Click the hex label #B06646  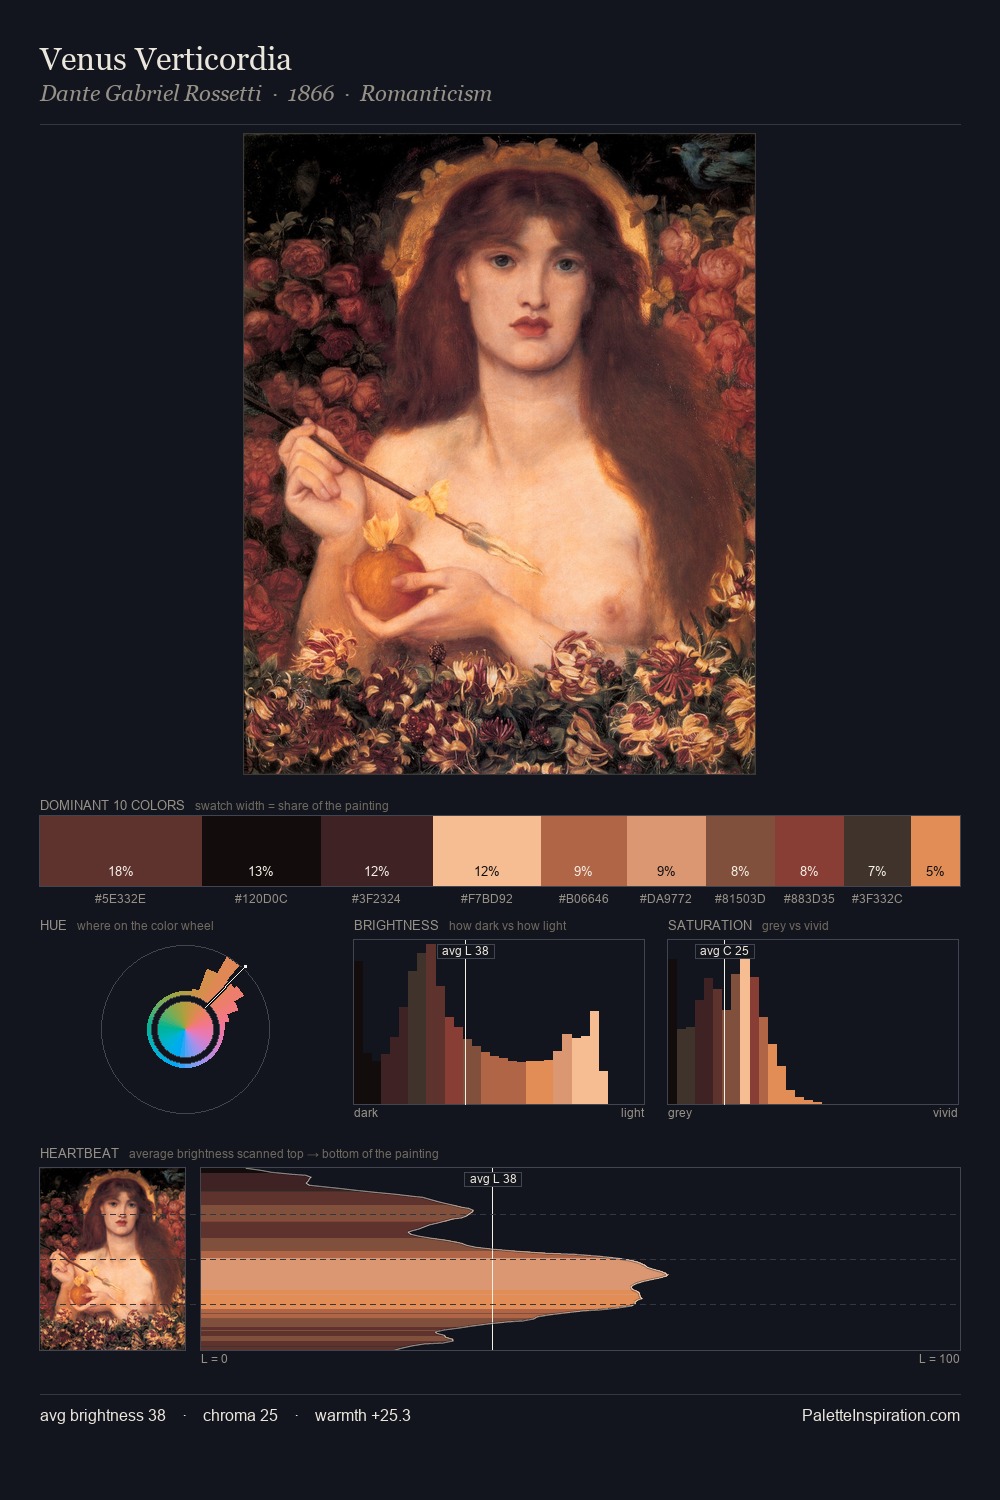583,899
